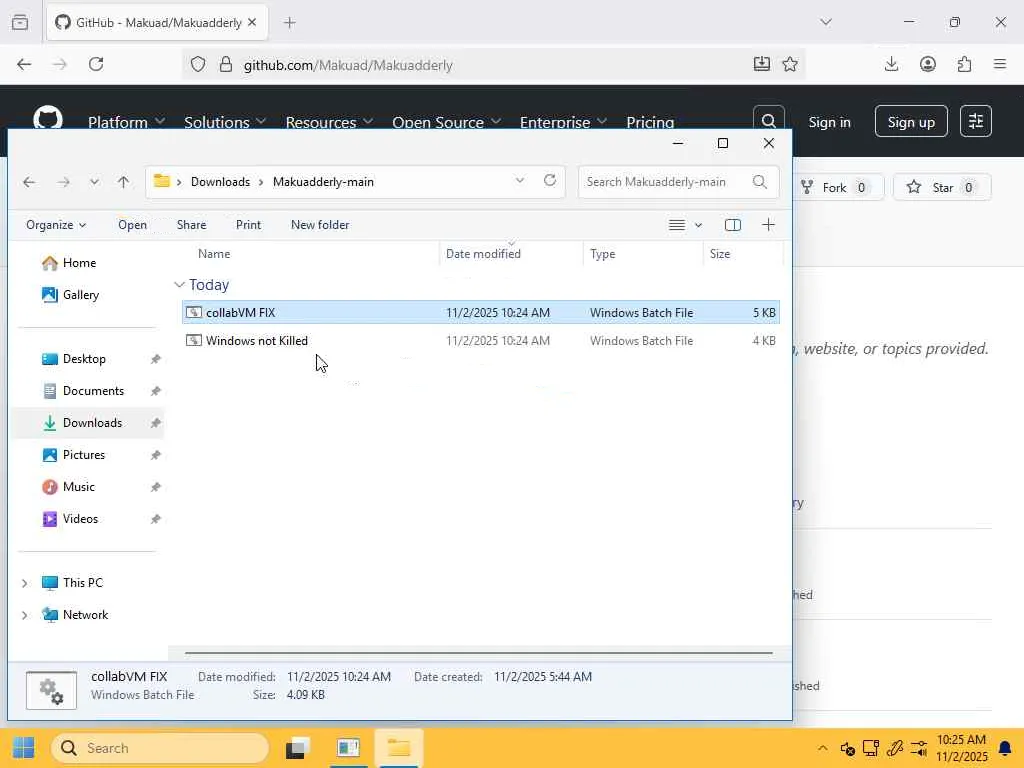Bookmark this page with the star icon
Viewport: 1024px width, 768px height.
coord(790,64)
